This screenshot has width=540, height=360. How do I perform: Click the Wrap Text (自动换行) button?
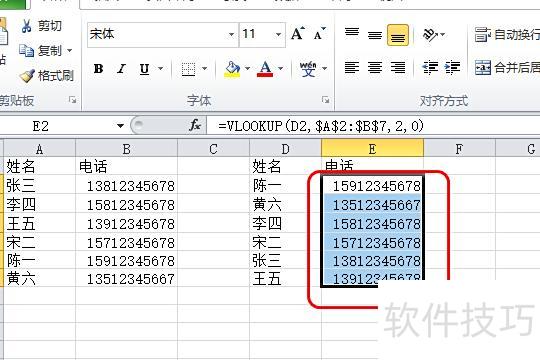(x=507, y=34)
